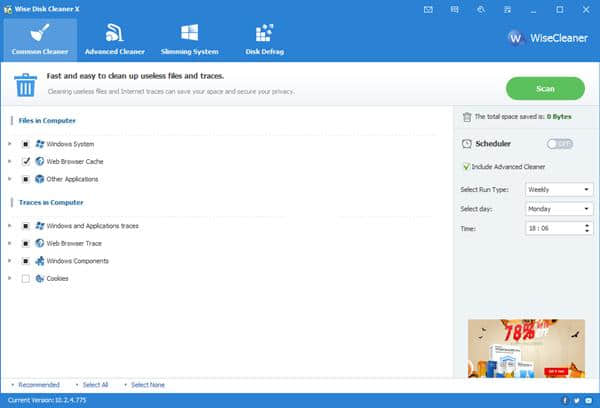This screenshot has width=600, height=408.
Task: Click the Select All link
Action: tap(94, 384)
